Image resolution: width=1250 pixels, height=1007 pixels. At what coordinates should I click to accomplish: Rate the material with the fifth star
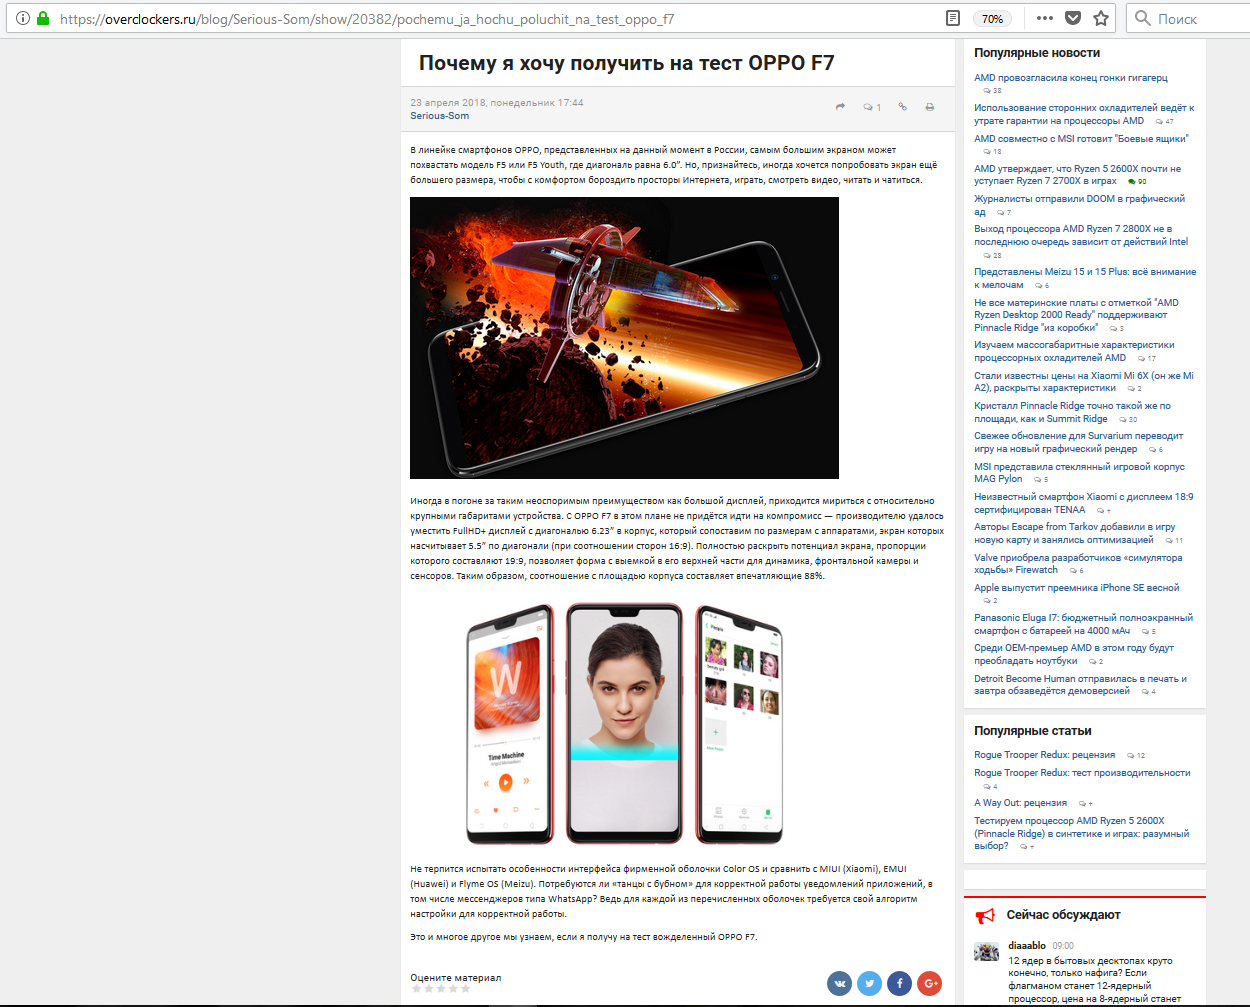click(465, 989)
